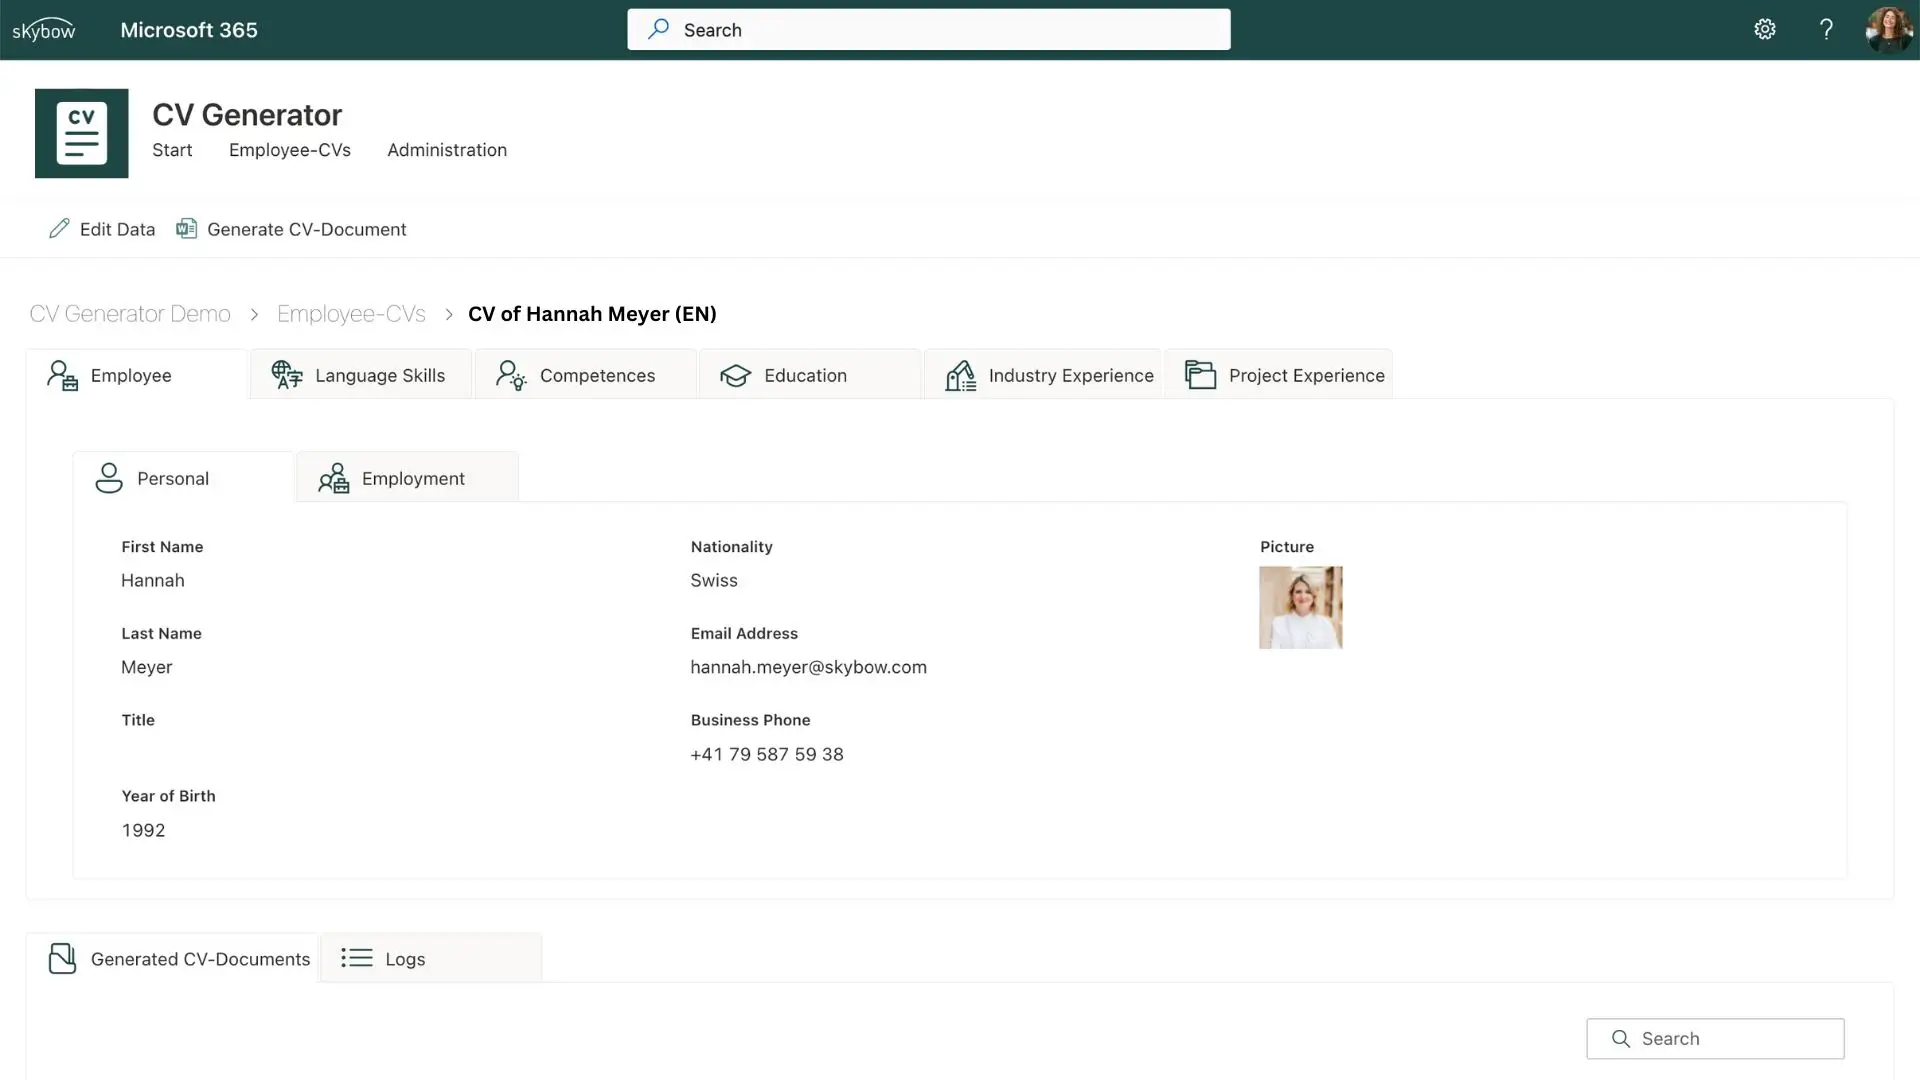
Task: Open Microsoft 365 settings gear
Action: [1765, 29]
